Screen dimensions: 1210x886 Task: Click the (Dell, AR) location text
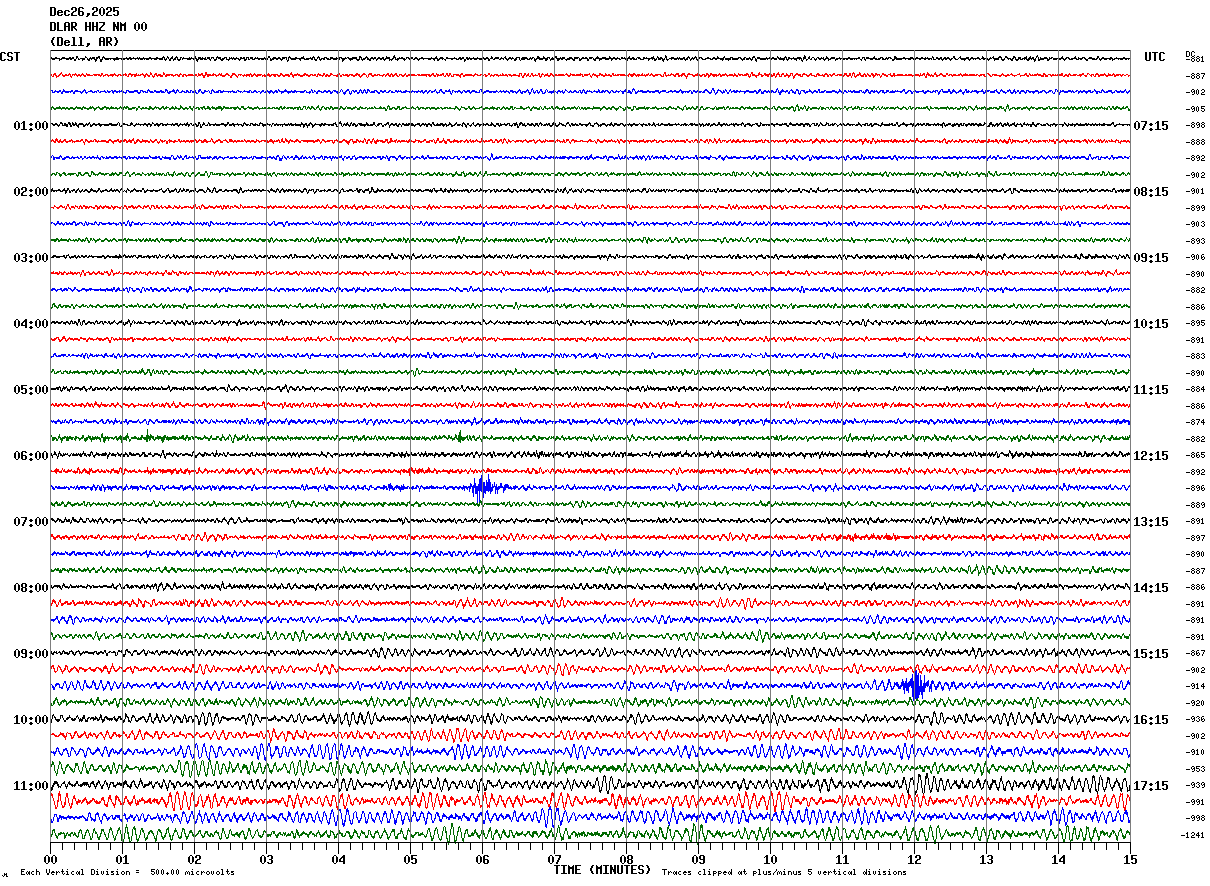84,42
